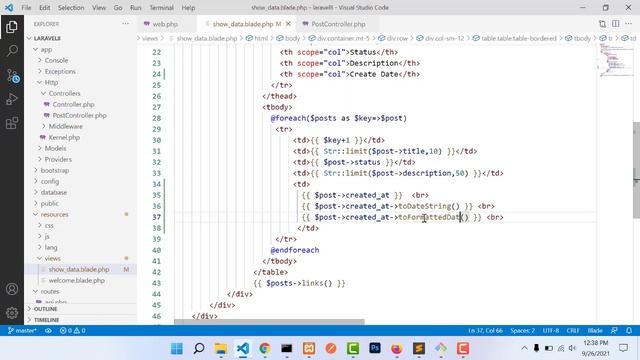Open welcome.blade.php file

[76, 280]
